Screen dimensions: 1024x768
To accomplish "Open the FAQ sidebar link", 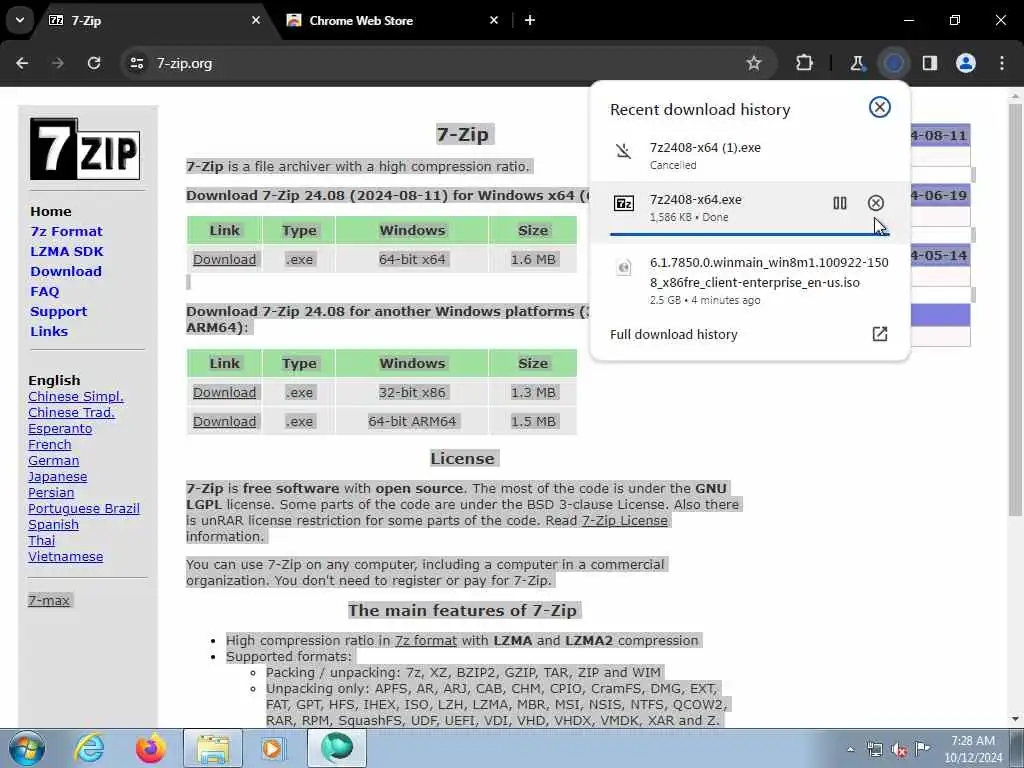I will click(44, 291).
